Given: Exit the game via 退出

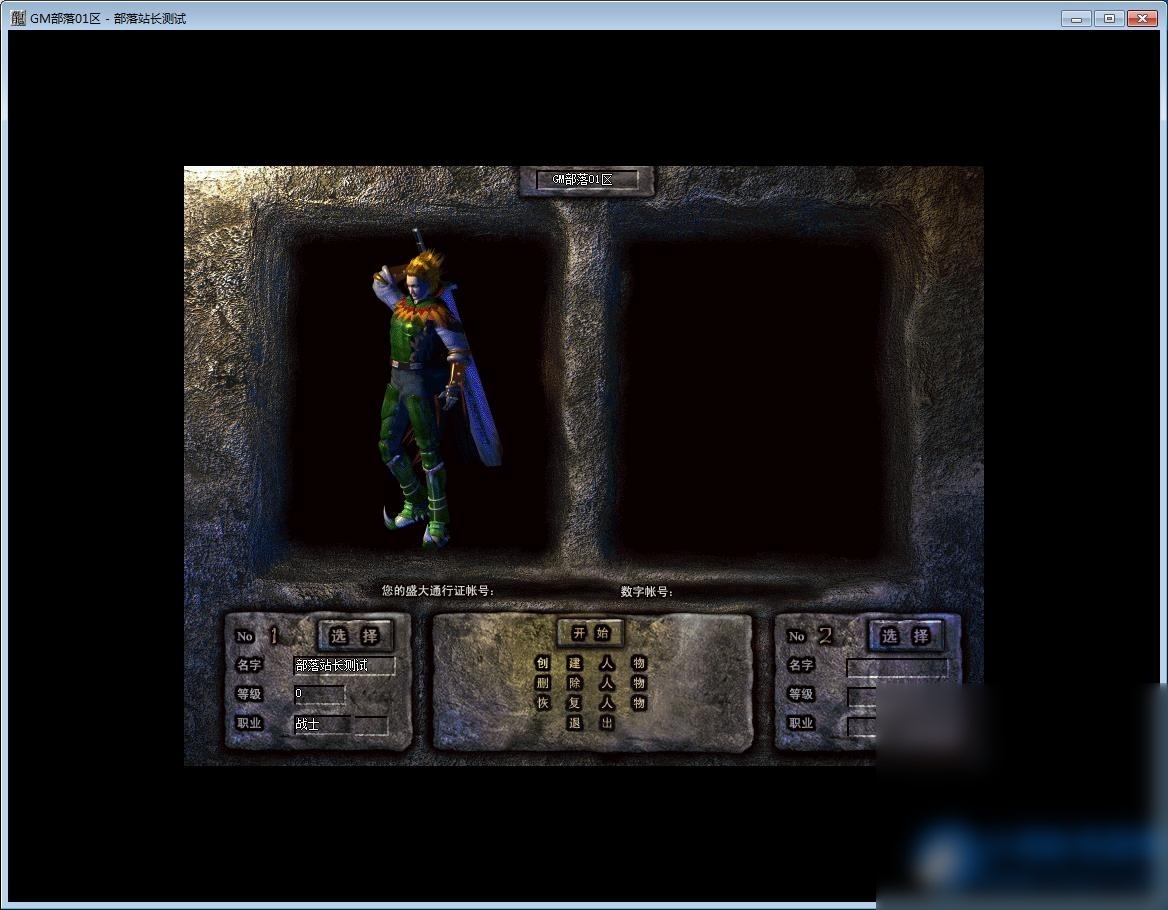Looking at the screenshot, I should coord(590,723).
